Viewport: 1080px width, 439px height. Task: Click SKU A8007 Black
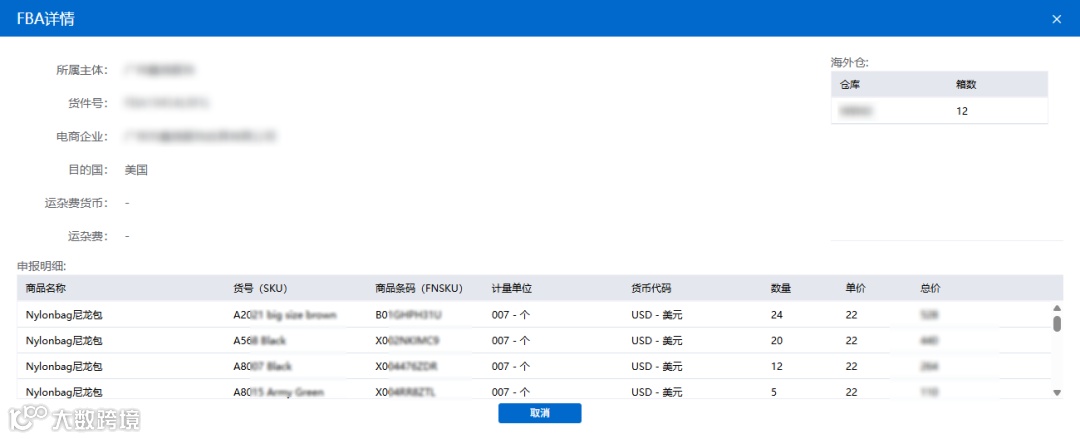[263, 366]
